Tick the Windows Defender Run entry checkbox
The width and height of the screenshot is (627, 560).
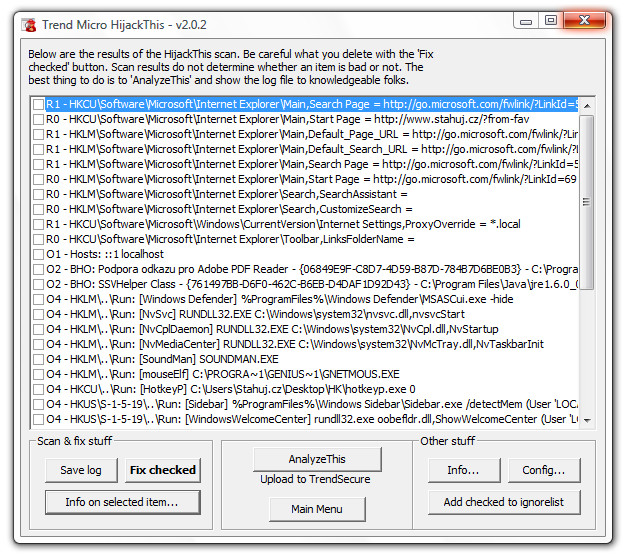(x=38, y=299)
